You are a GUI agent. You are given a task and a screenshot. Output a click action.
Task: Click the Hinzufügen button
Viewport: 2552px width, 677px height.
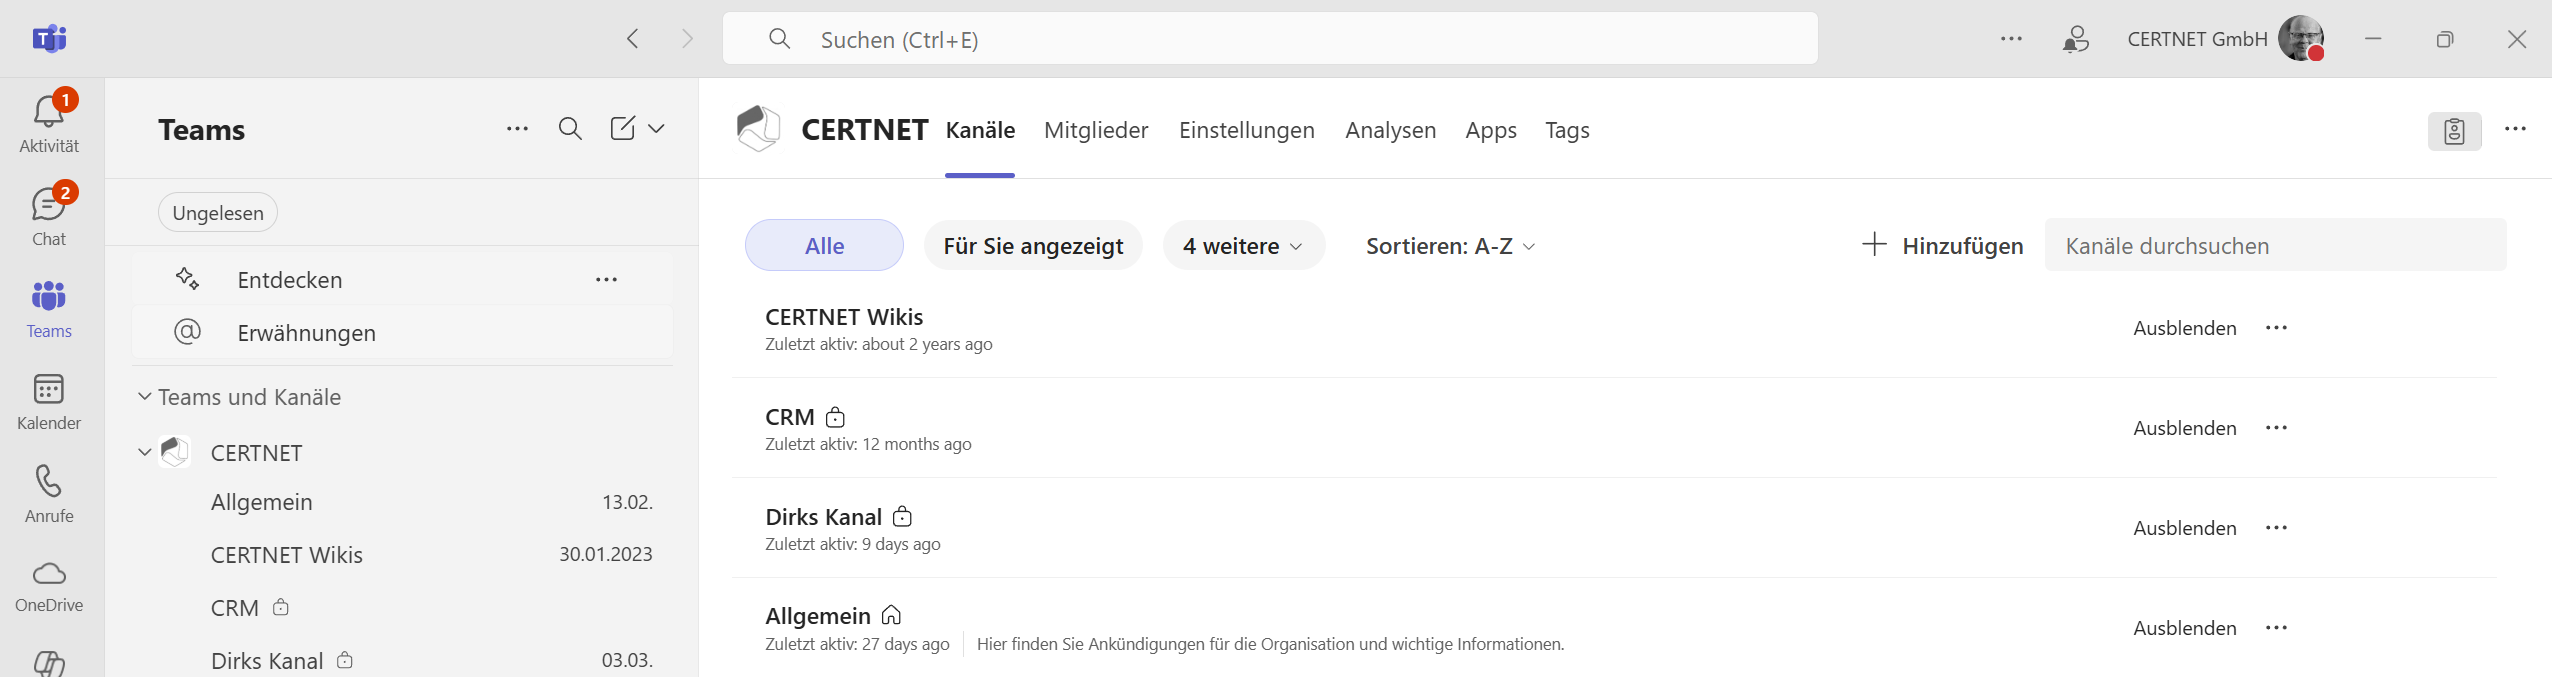pos(1942,246)
